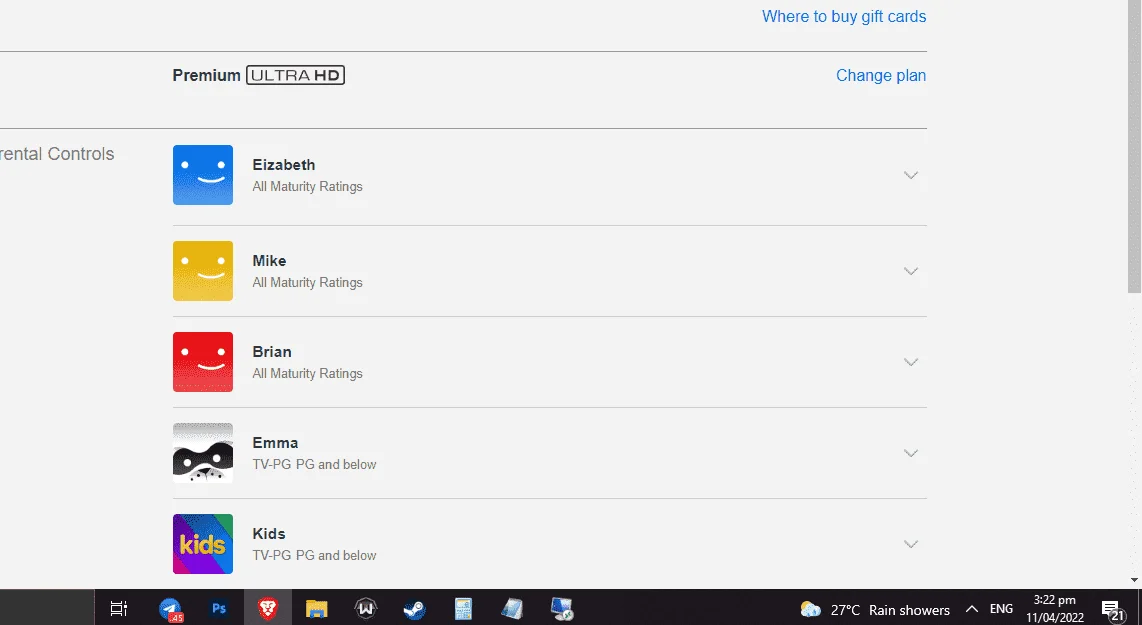1142x625 pixels.
Task: Open the 'Where to buy gift cards' link
Action: tap(844, 17)
